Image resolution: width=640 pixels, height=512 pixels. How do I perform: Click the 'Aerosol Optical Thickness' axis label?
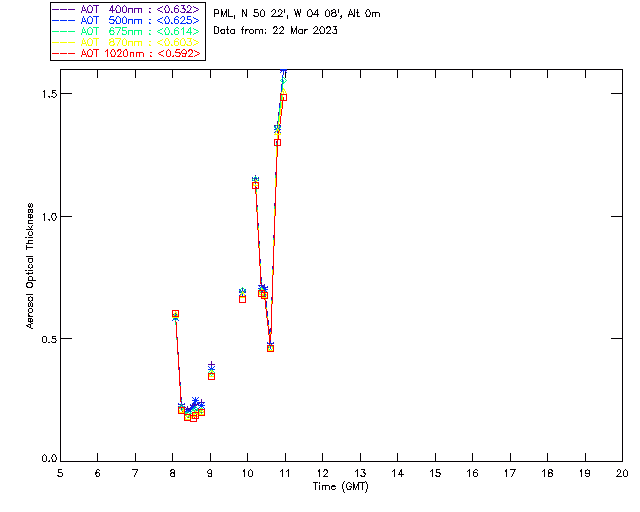click(30, 266)
